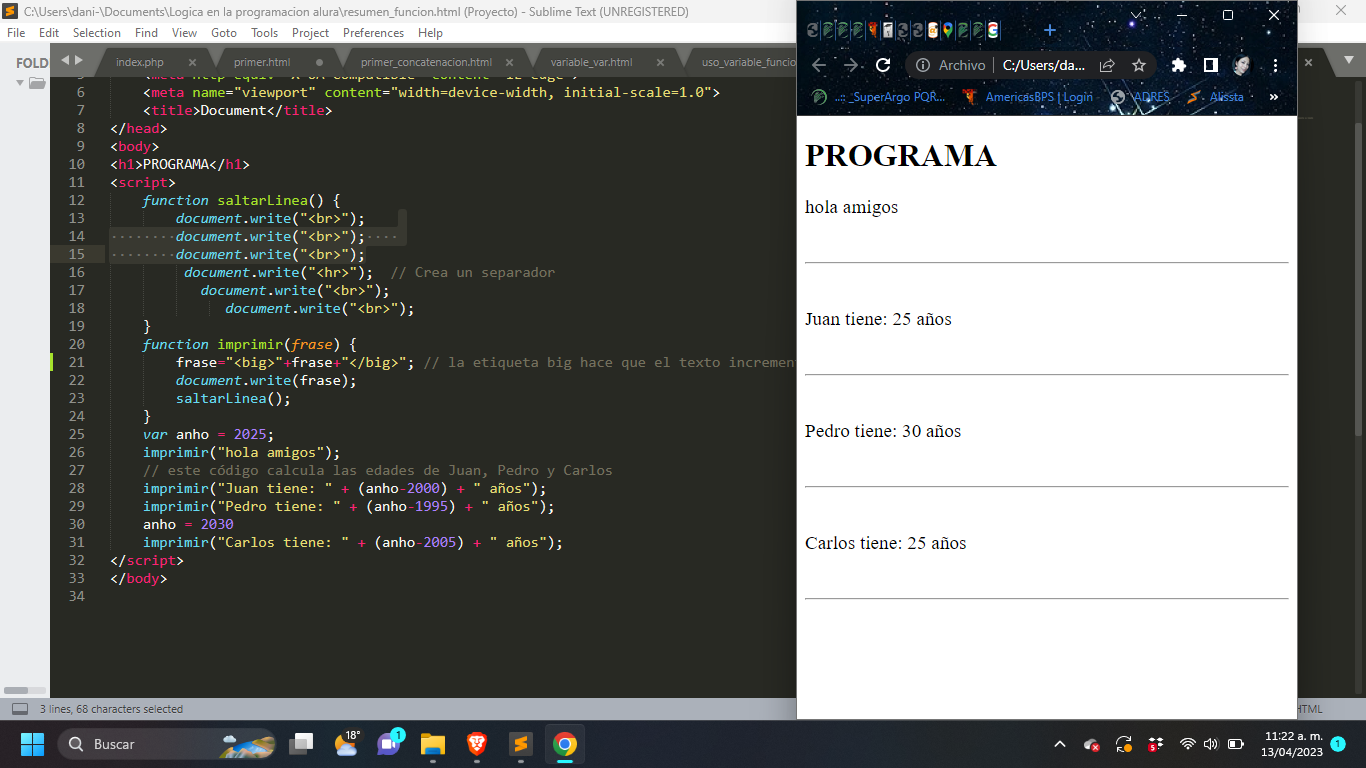The width and height of the screenshot is (1366, 768).
Task: Switch to the Google Maps tab in Chrome
Action: [x=947, y=30]
